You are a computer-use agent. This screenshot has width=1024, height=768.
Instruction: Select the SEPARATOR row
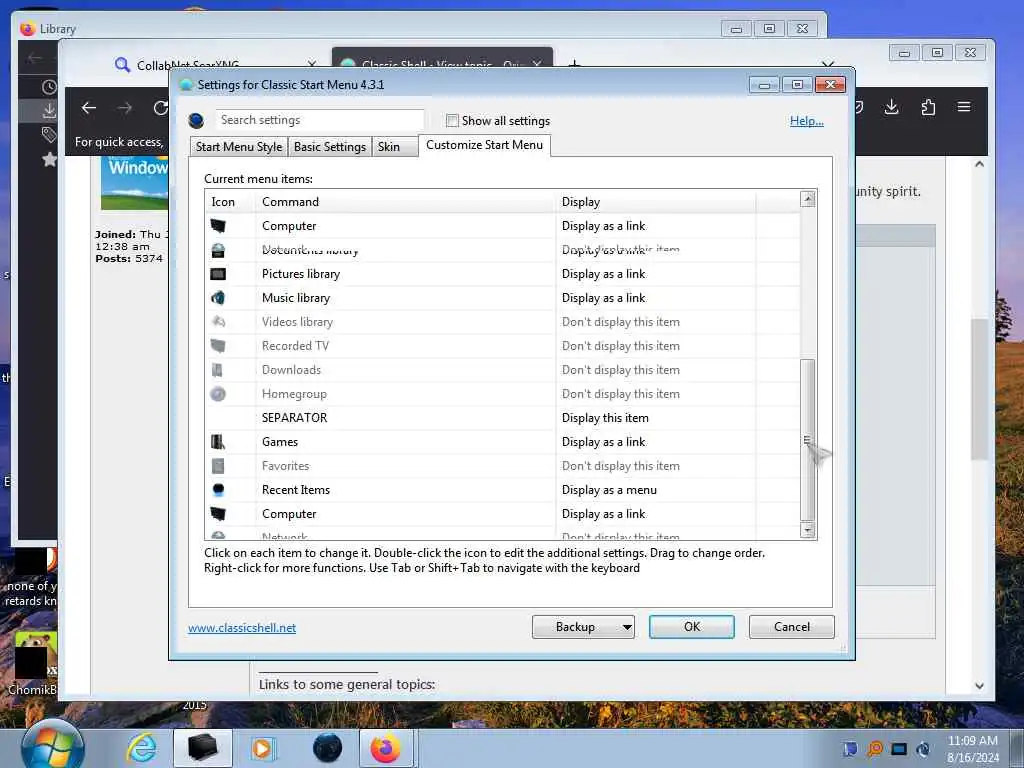coord(502,418)
